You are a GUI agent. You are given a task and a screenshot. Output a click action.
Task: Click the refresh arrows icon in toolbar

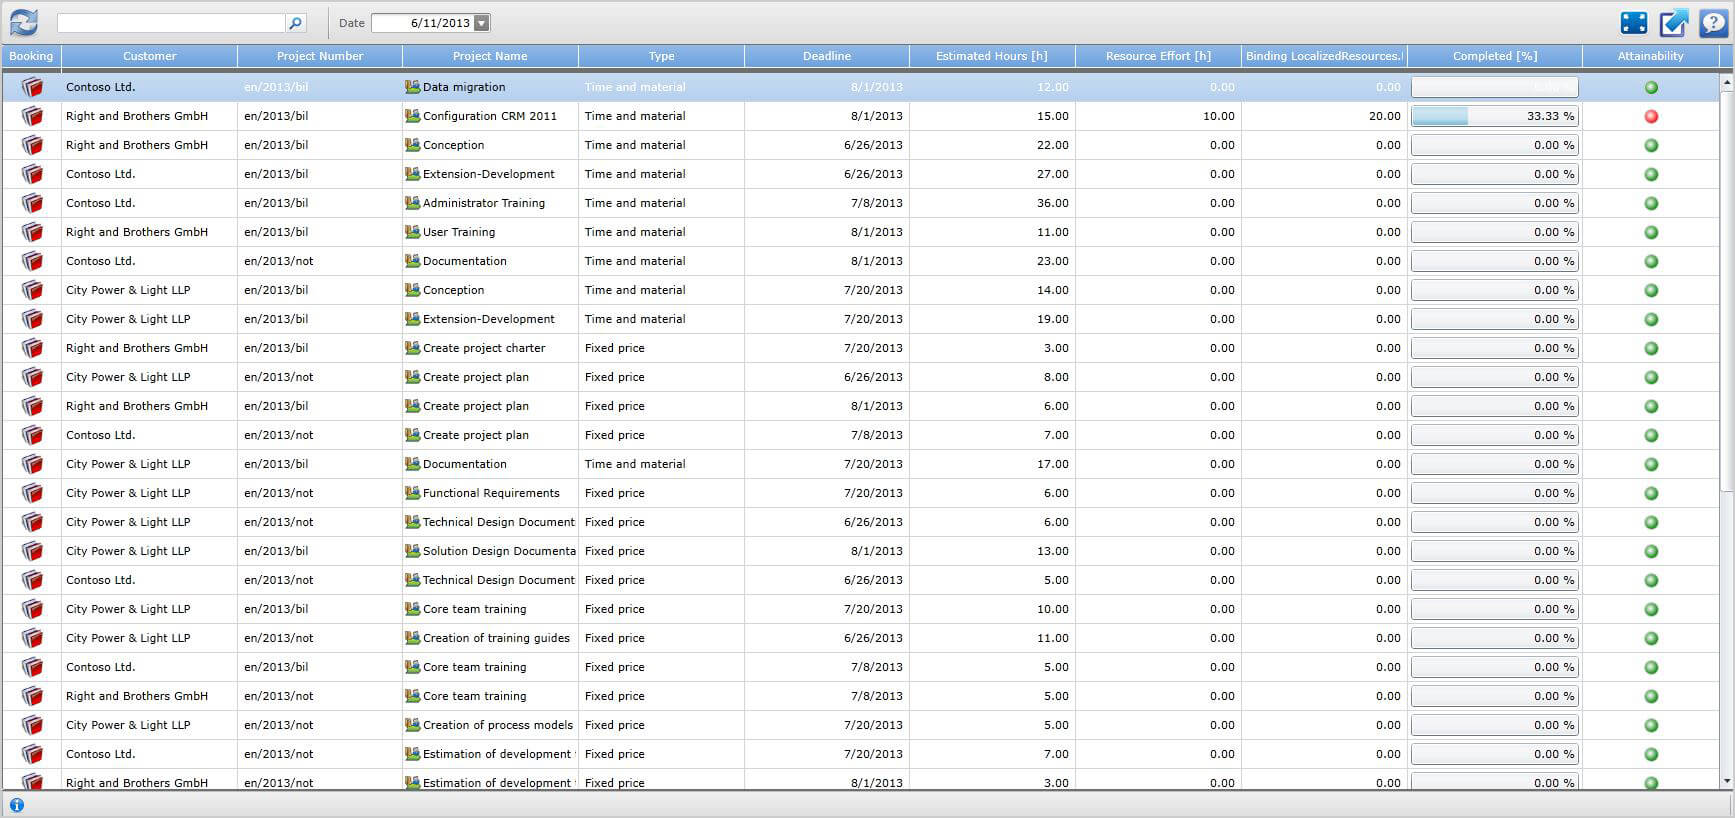(x=24, y=23)
